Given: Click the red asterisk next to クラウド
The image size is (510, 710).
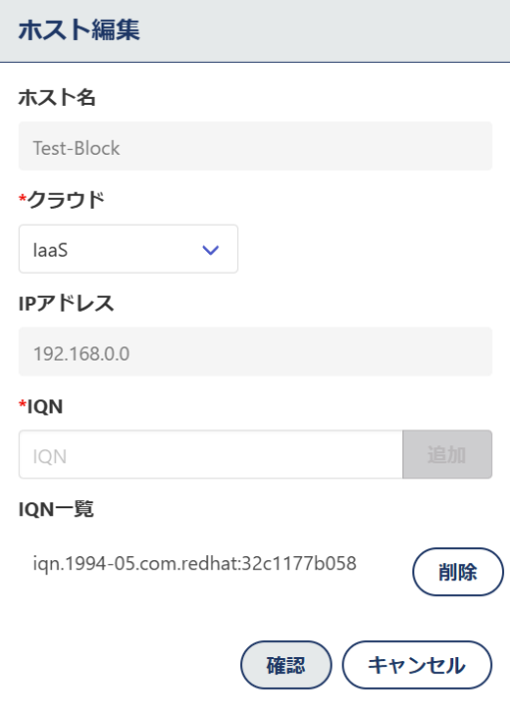Looking at the screenshot, I should point(23,197).
